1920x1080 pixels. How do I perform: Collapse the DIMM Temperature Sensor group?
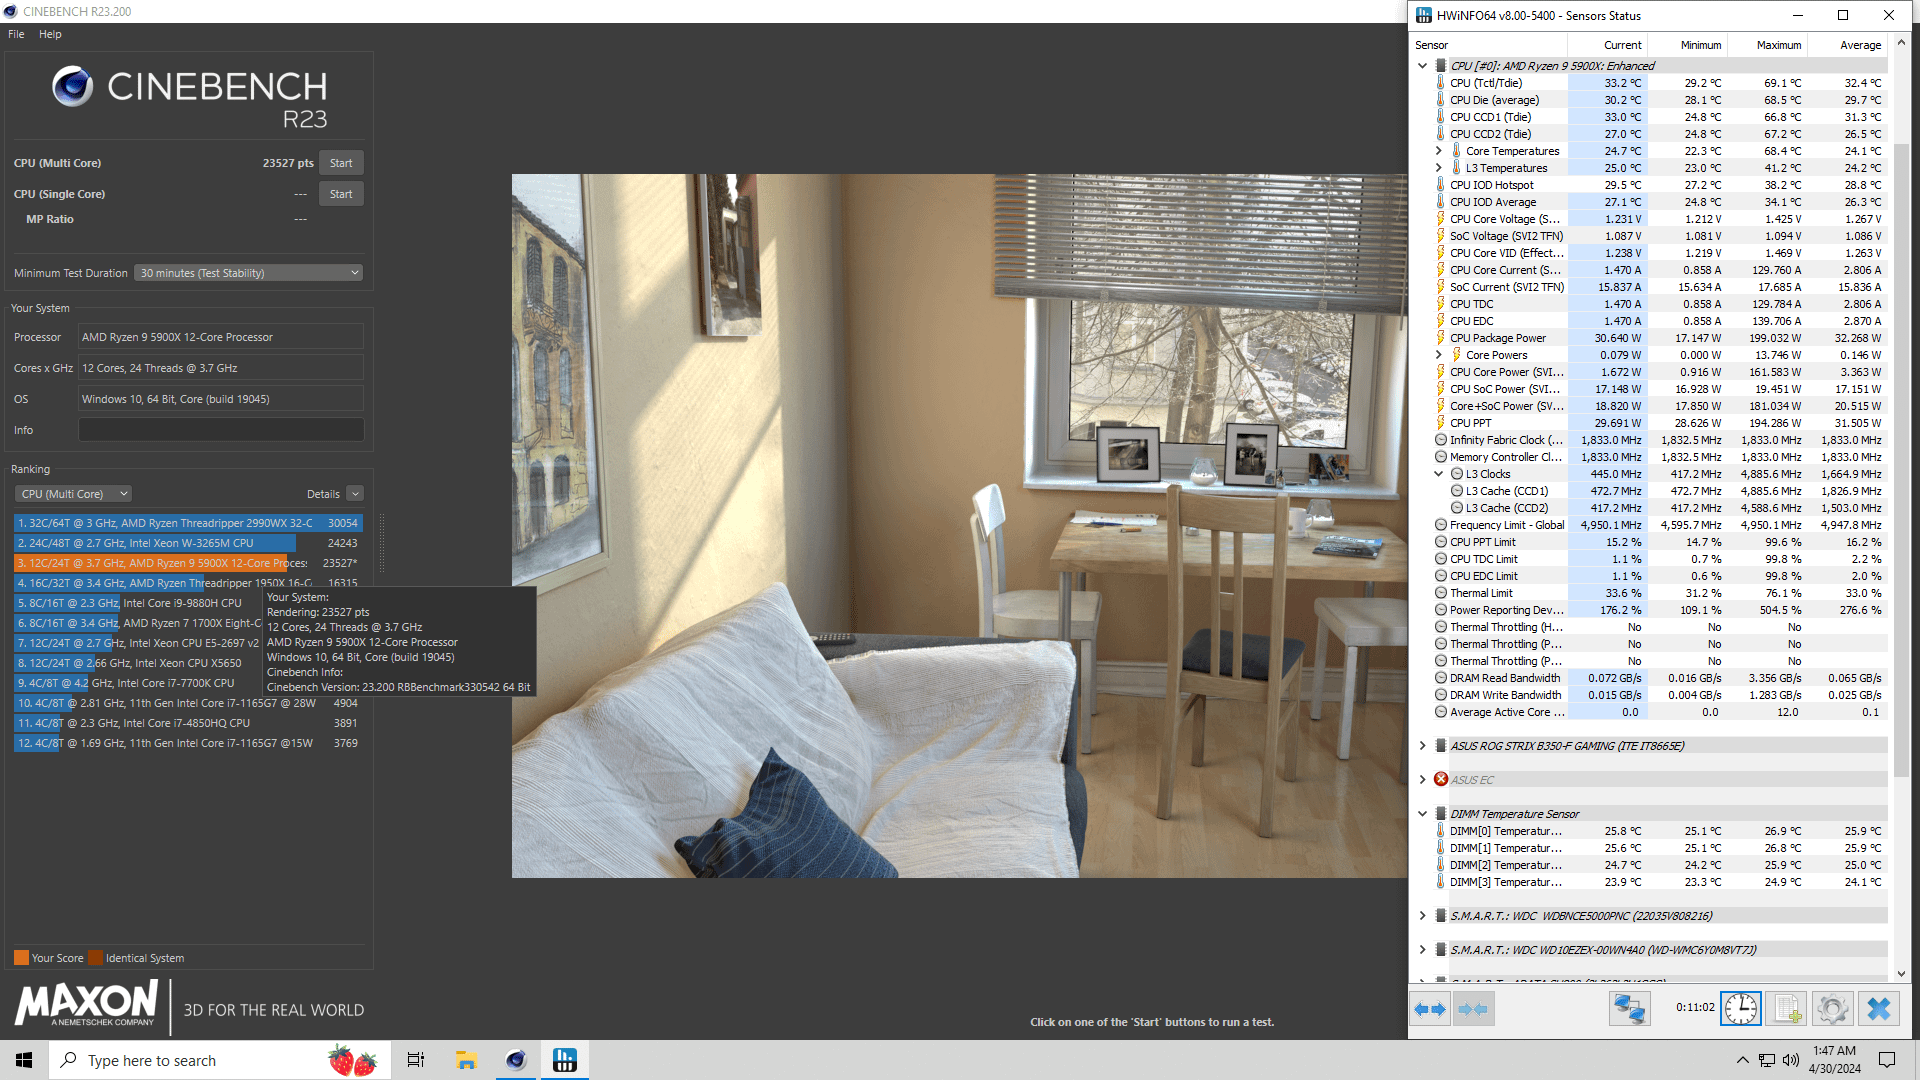tap(1423, 814)
